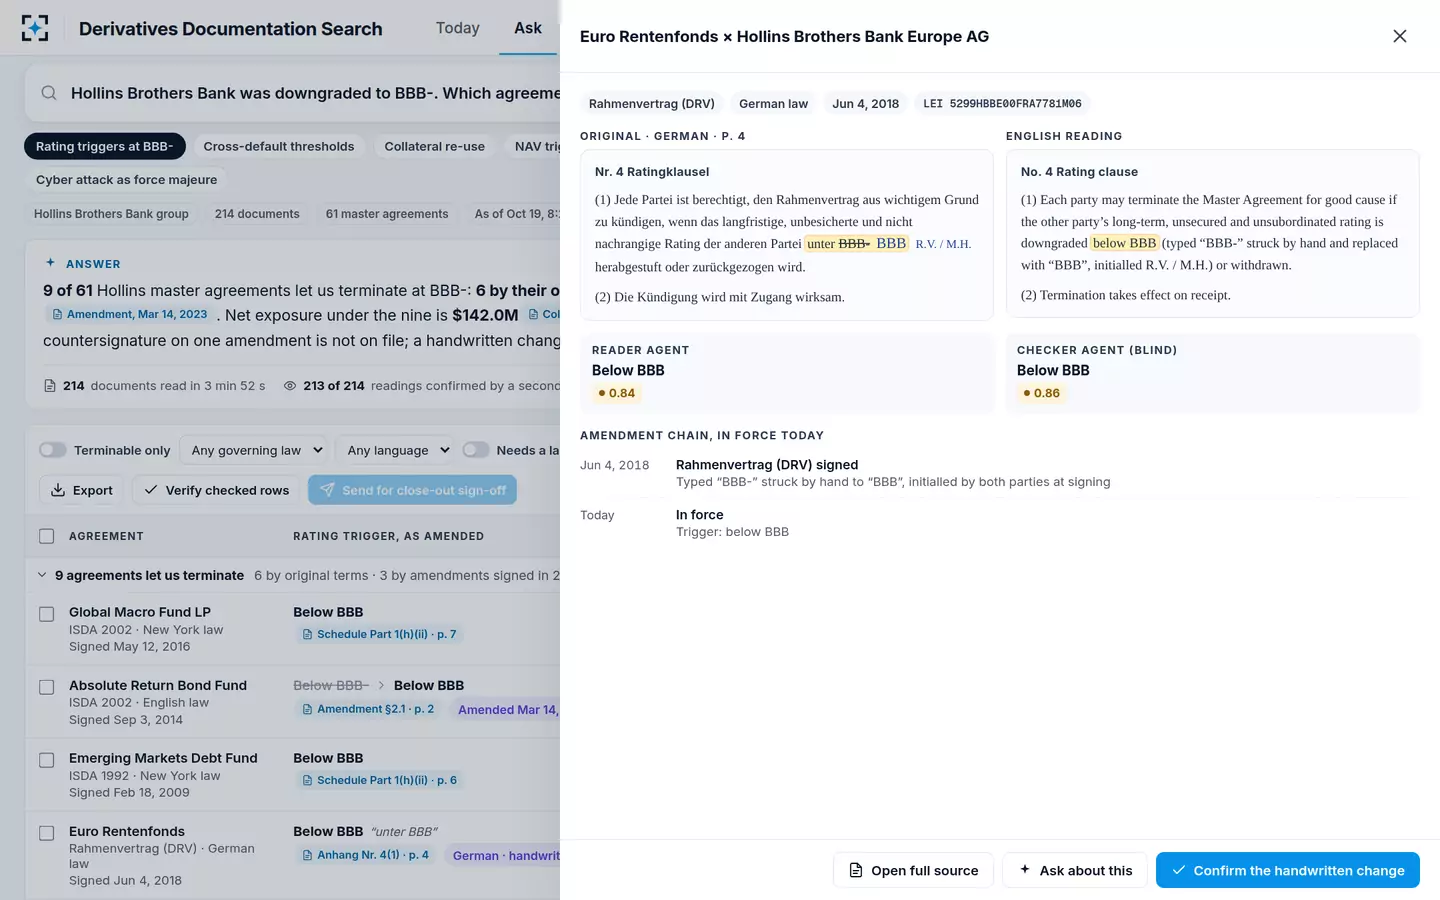
Task: Click the Global Macro Fund LP agreement name
Action: (140, 612)
